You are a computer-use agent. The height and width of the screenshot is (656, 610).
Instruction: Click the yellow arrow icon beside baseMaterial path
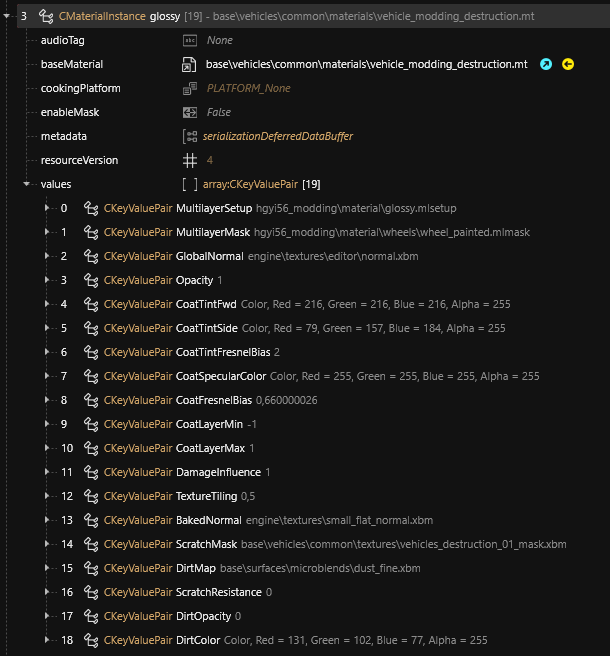point(568,64)
